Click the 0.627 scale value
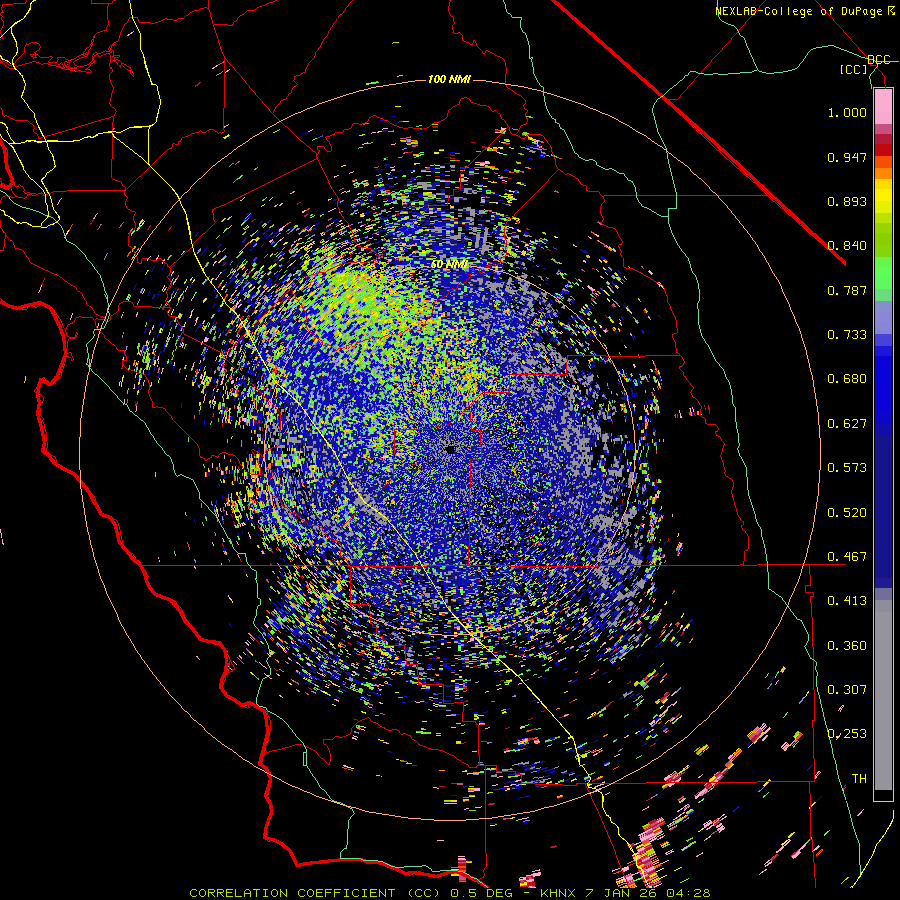900x900 pixels. (847, 424)
